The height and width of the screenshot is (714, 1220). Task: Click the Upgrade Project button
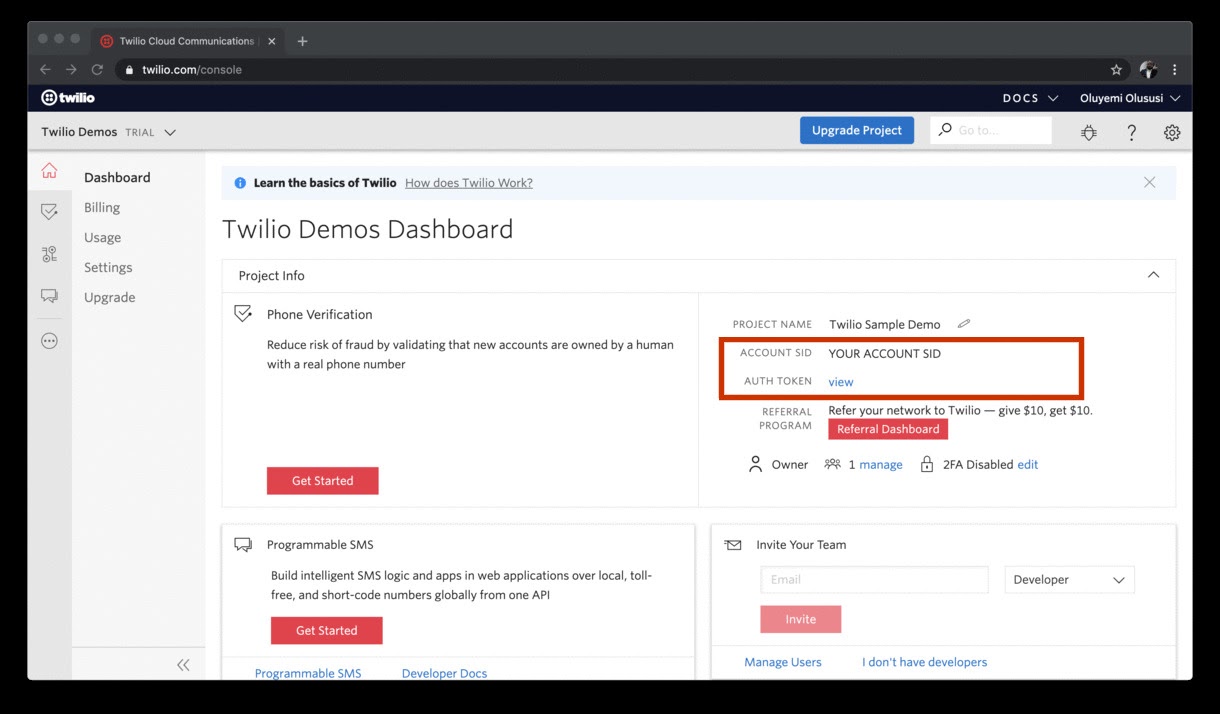(857, 130)
